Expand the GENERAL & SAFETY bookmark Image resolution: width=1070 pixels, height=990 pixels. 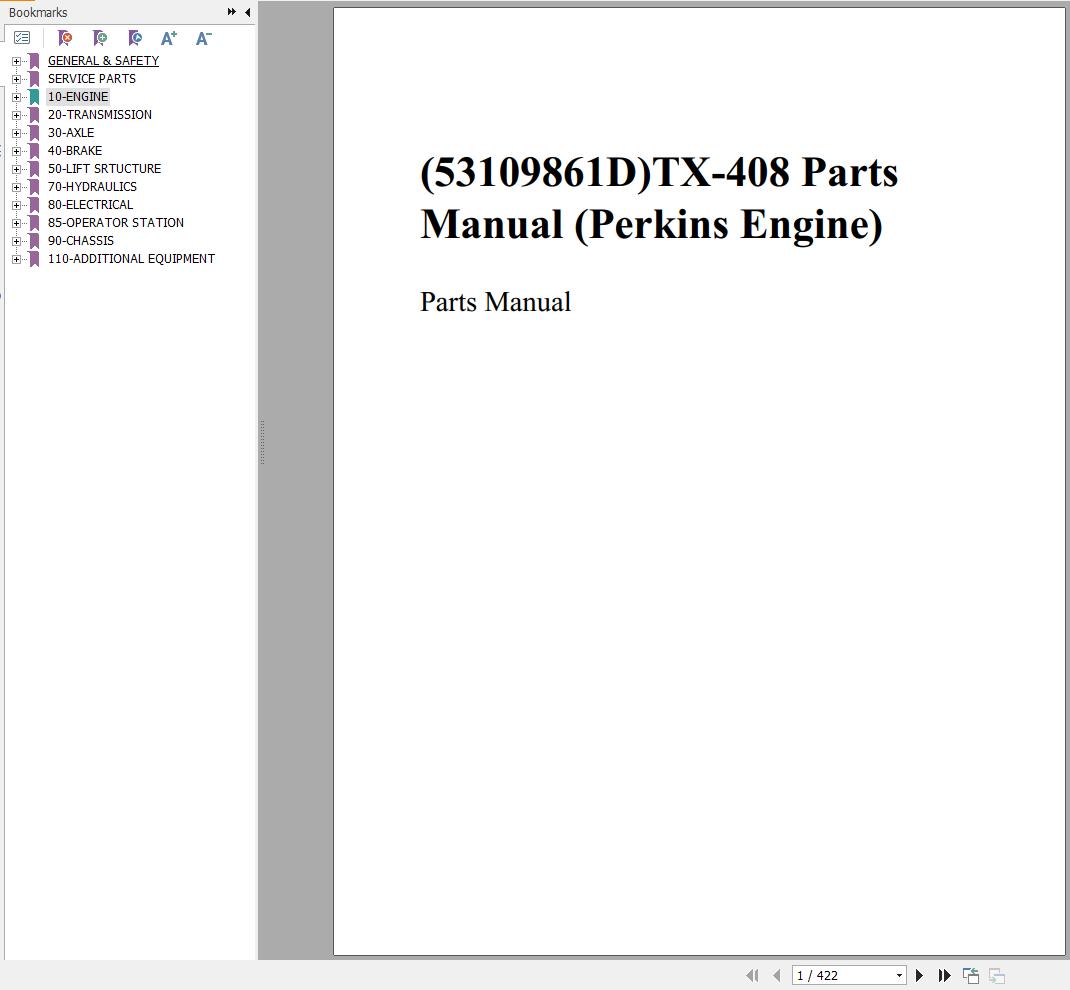click(16, 61)
